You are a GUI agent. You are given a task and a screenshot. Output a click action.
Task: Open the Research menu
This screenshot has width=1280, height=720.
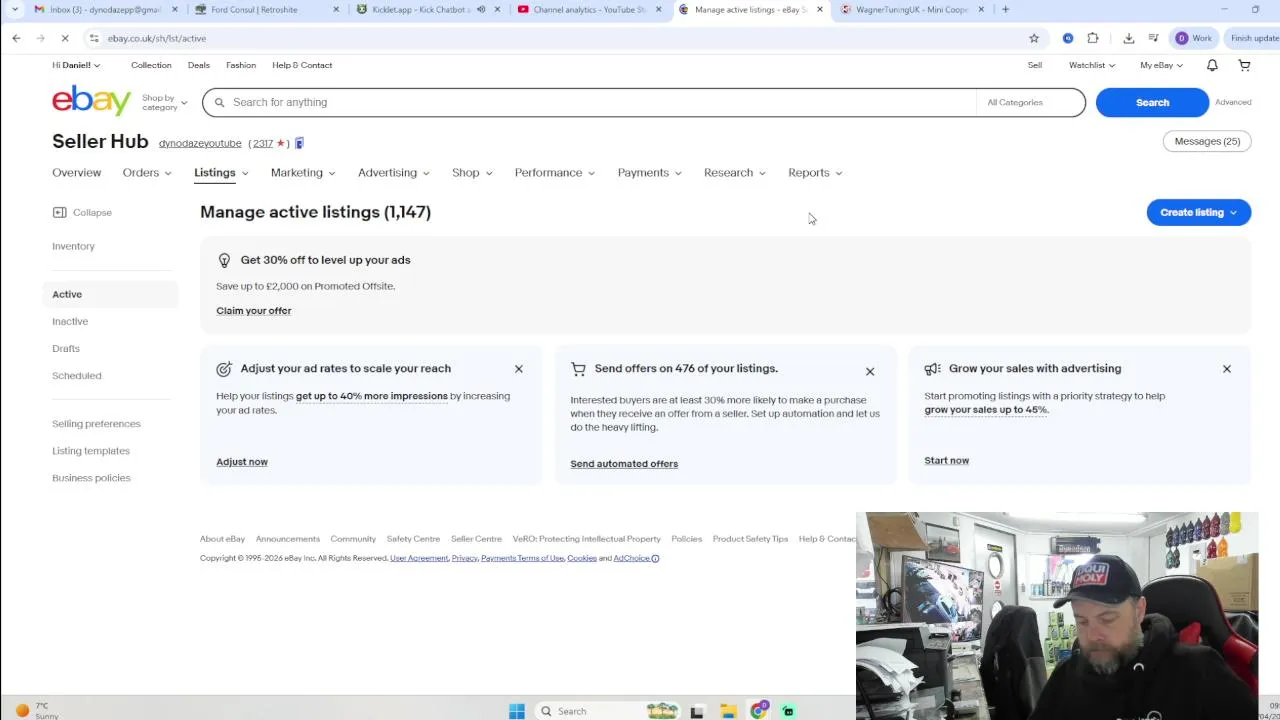[x=735, y=173]
